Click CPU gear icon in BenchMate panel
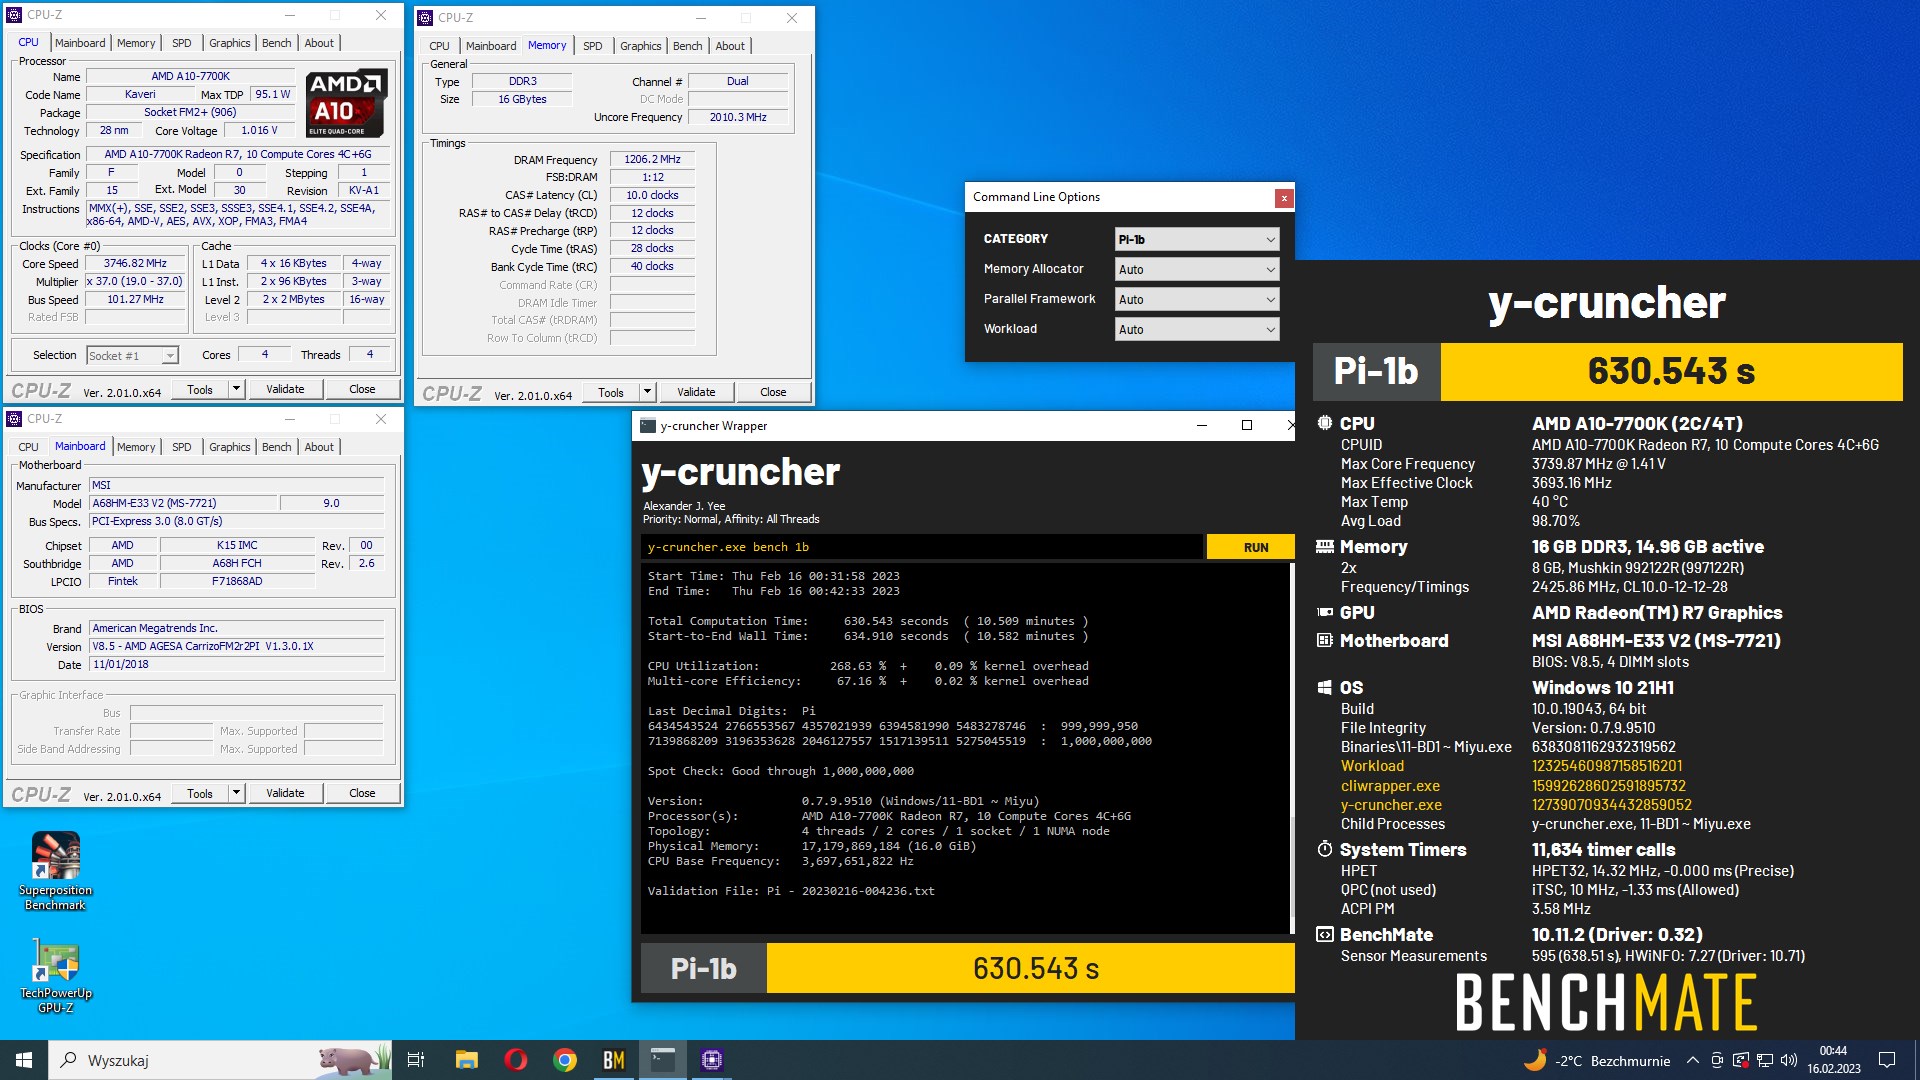The width and height of the screenshot is (1920, 1080). coord(1324,423)
